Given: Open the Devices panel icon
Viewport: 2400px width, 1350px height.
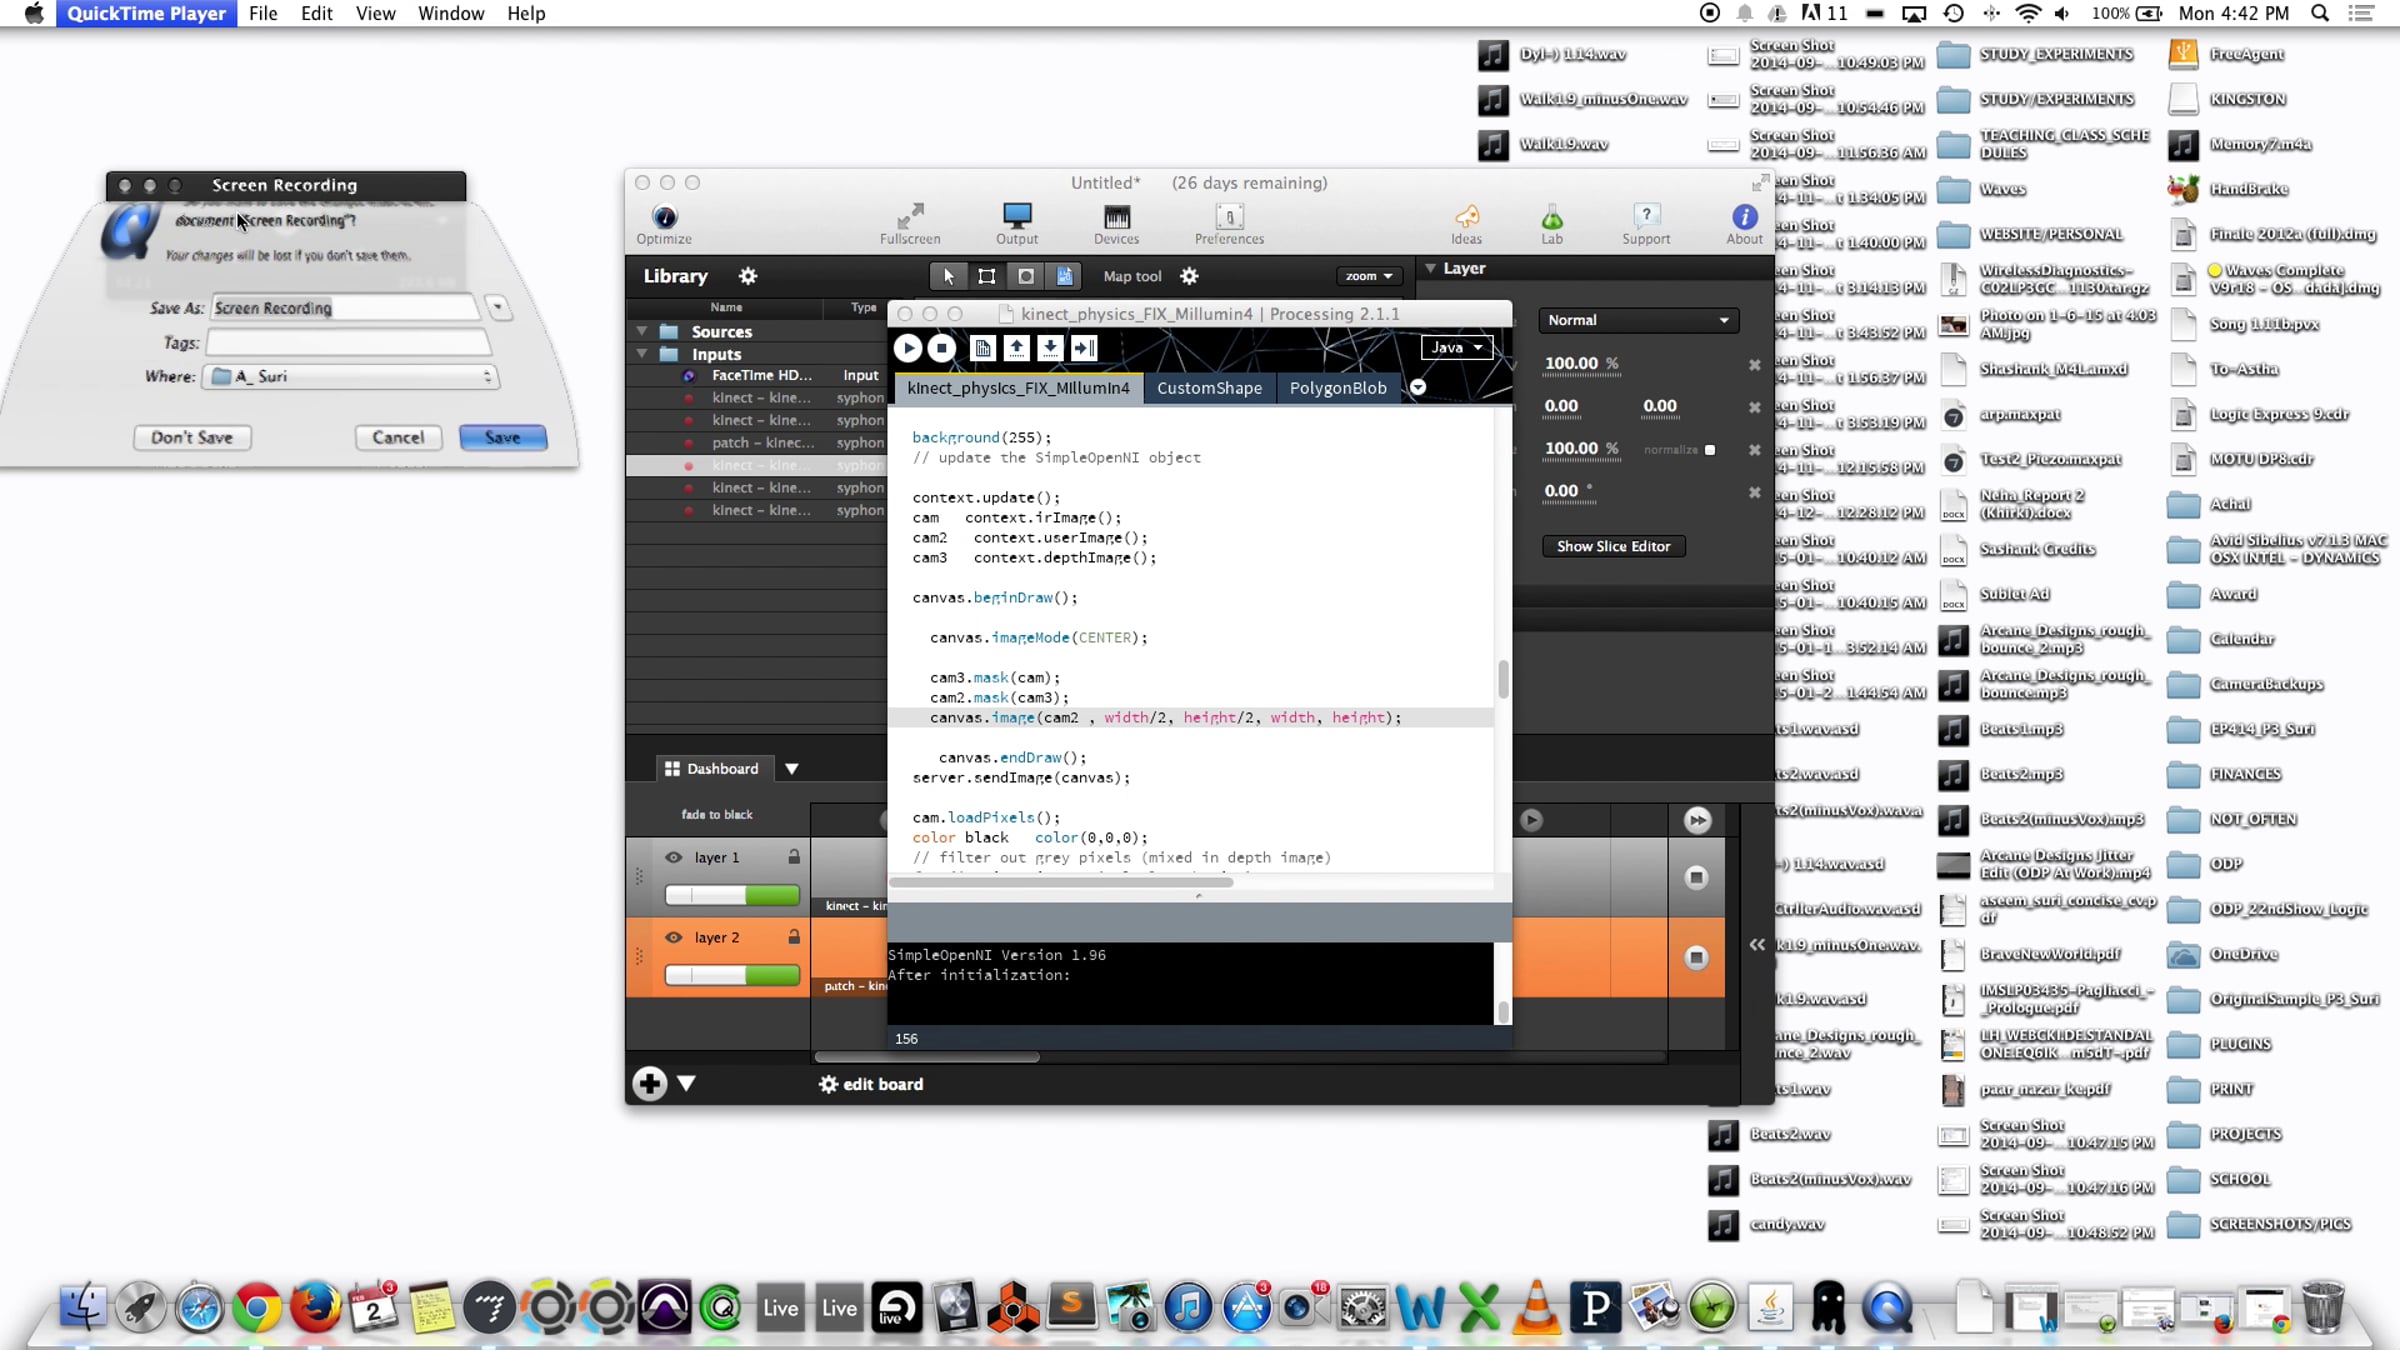Looking at the screenshot, I should pos(1116,218).
